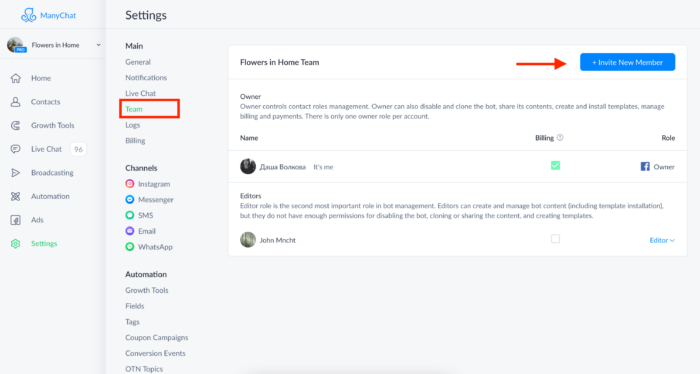This screenshot has height=374, width=700.
Task: Click the Name column header
Action: 249,138
